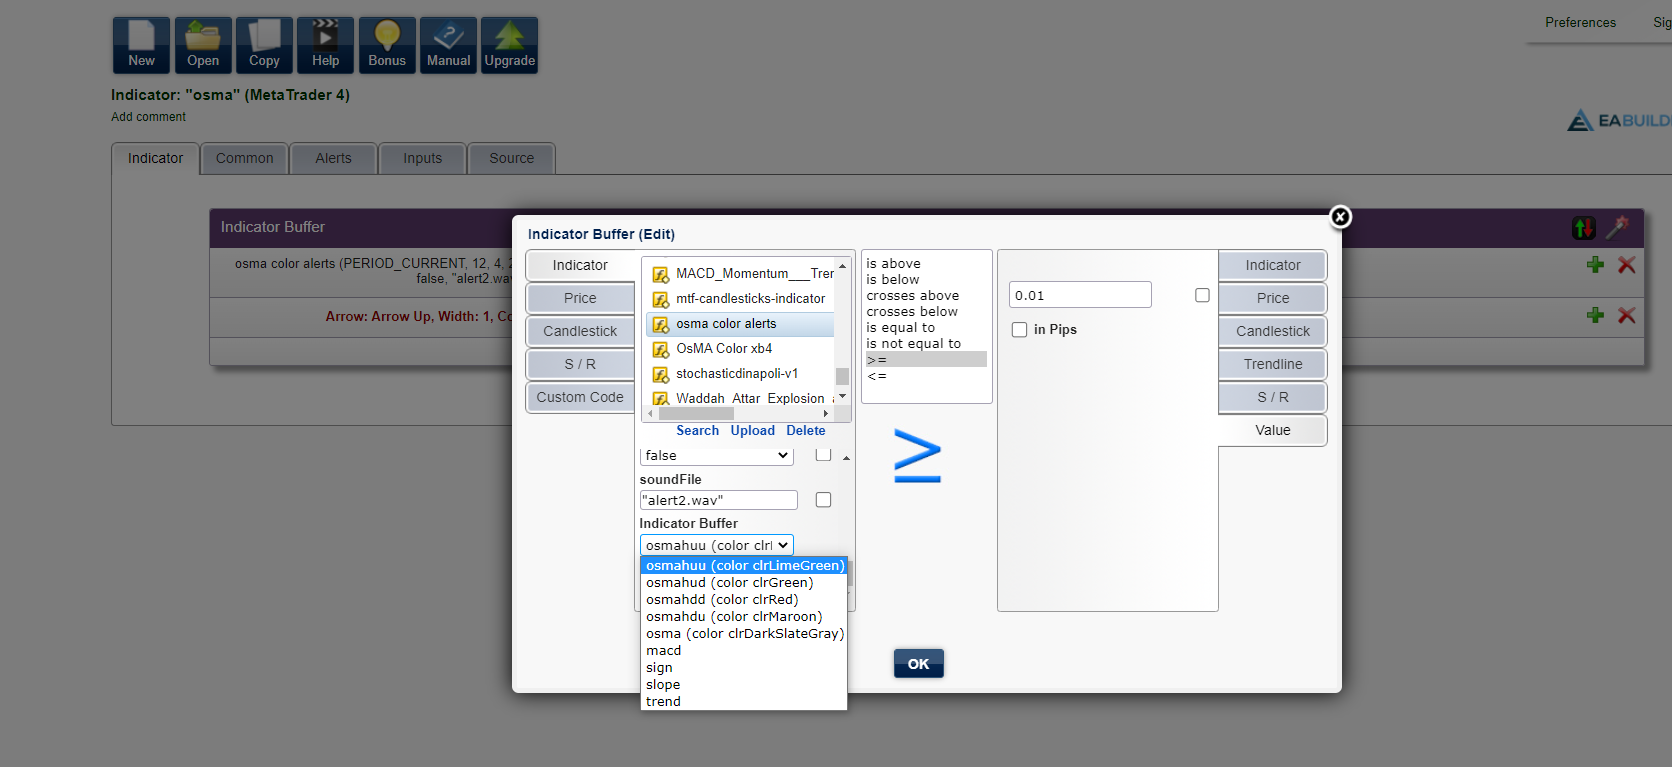Select right-side Indicator tab in dialog

[x=1273, y=265]
